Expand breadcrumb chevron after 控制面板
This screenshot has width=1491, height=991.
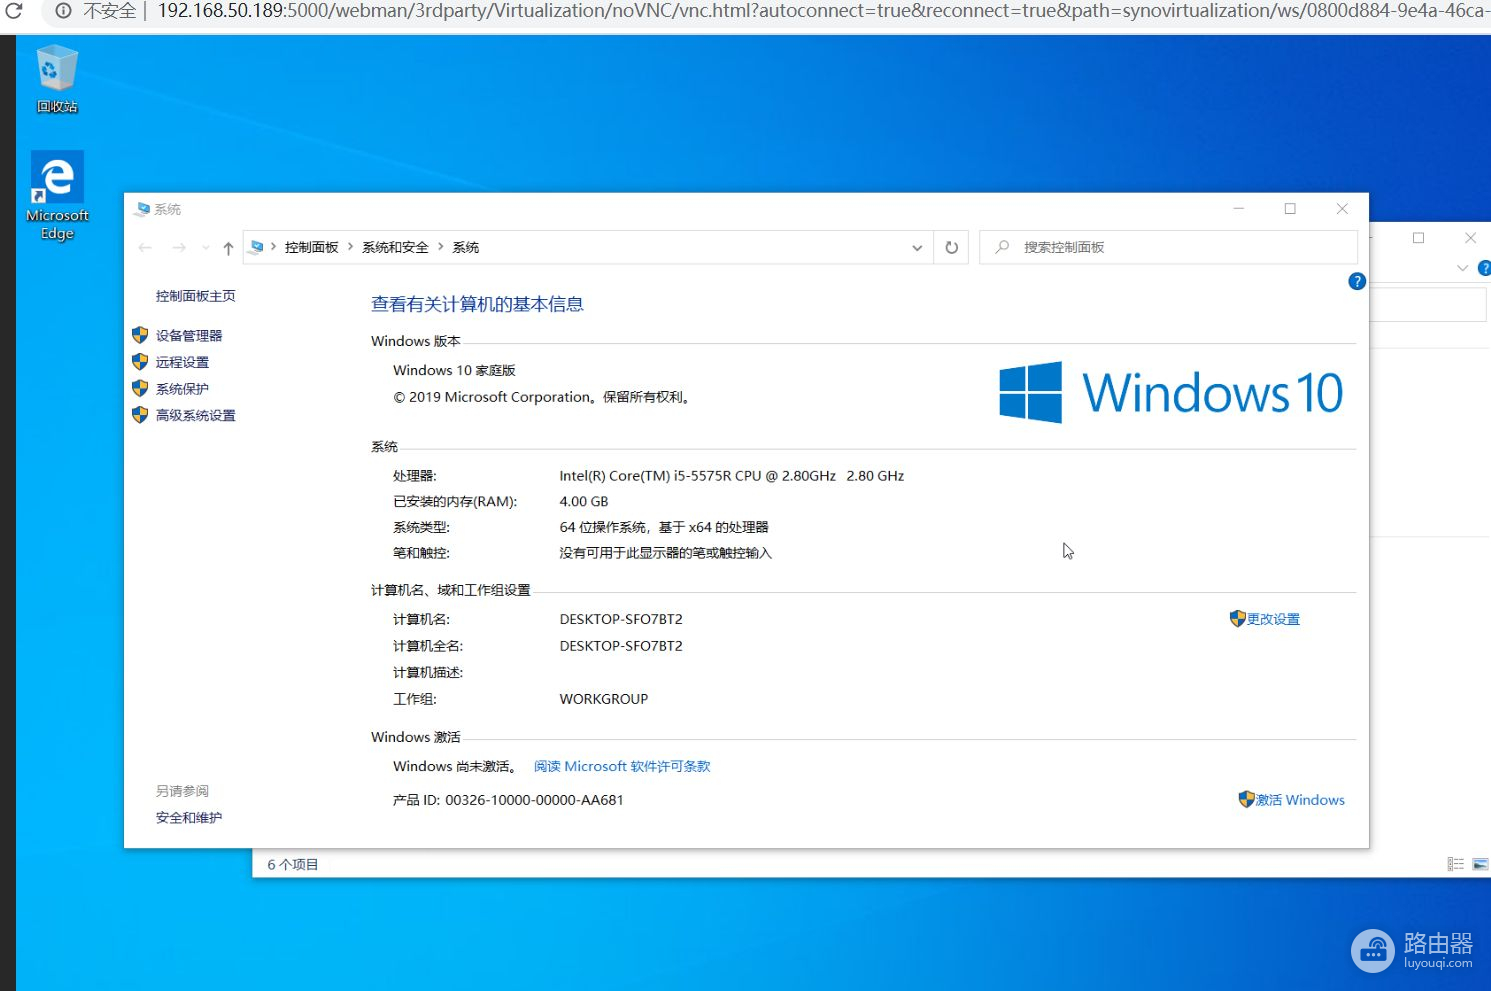[350, 247]
